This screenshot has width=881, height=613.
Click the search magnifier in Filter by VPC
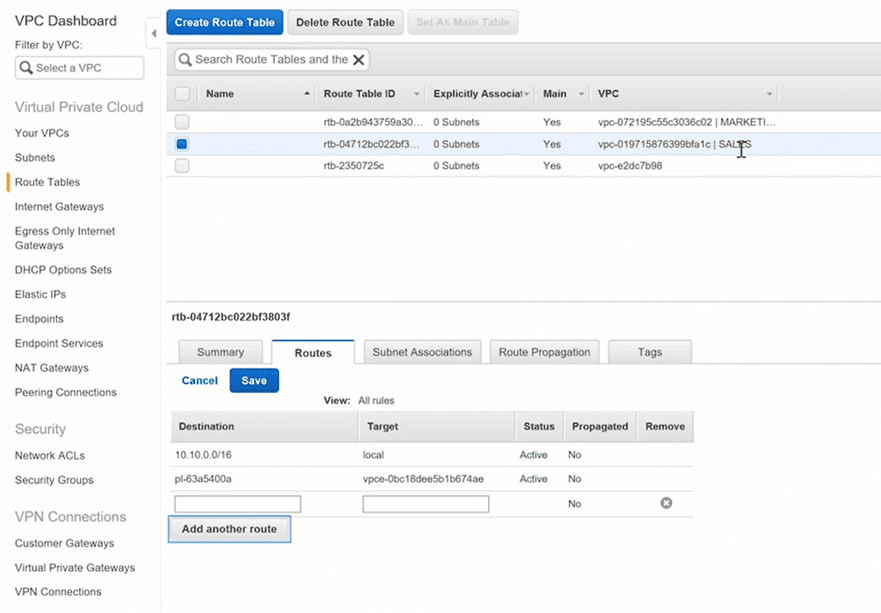click(x=26, y=68)
